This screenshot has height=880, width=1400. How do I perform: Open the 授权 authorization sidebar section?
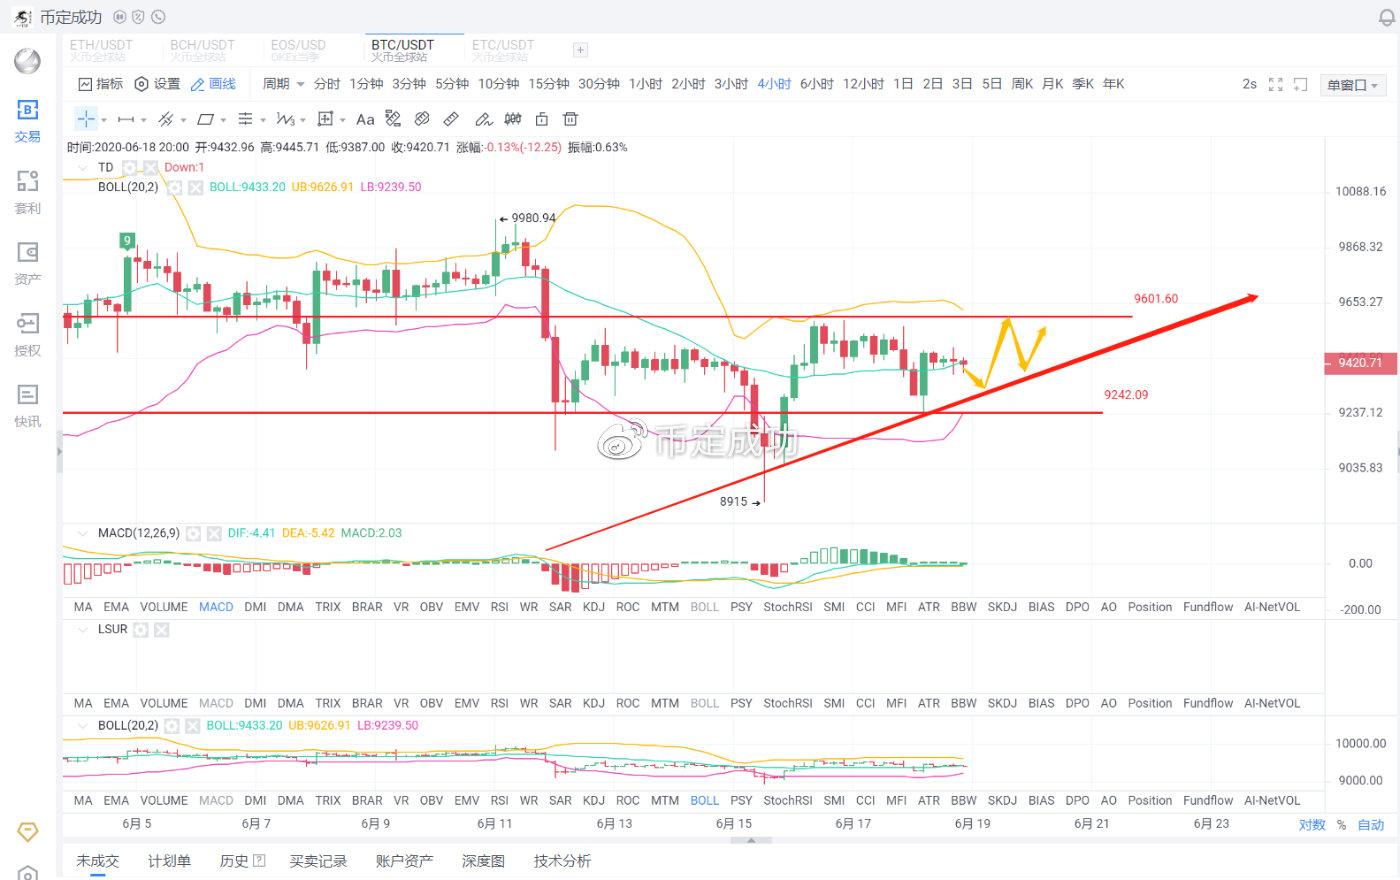pos(27,334)
